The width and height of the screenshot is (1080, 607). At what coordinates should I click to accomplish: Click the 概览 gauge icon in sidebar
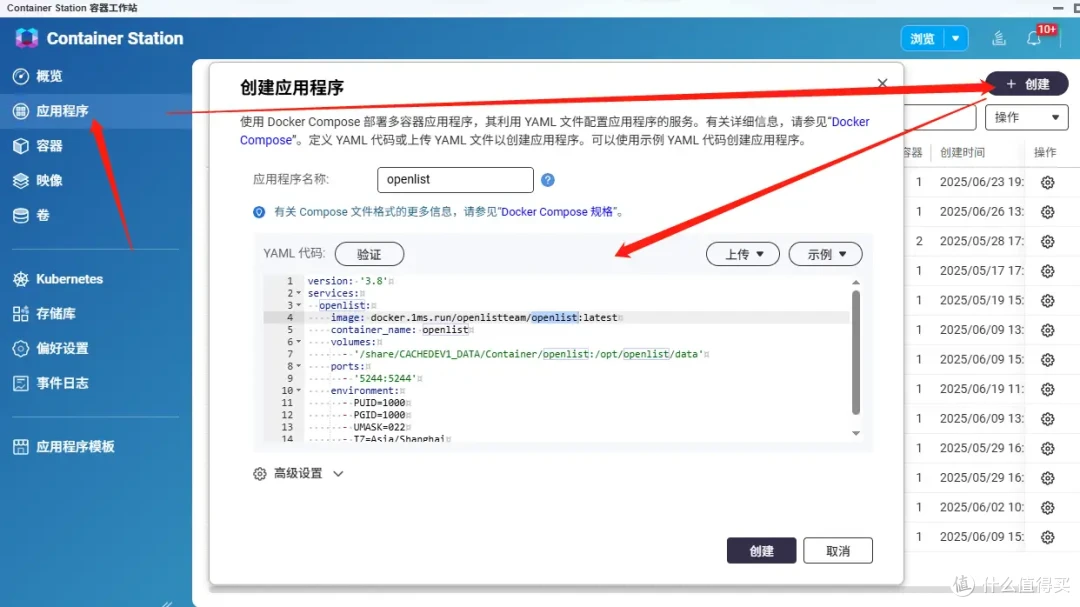tap(21, 76)
